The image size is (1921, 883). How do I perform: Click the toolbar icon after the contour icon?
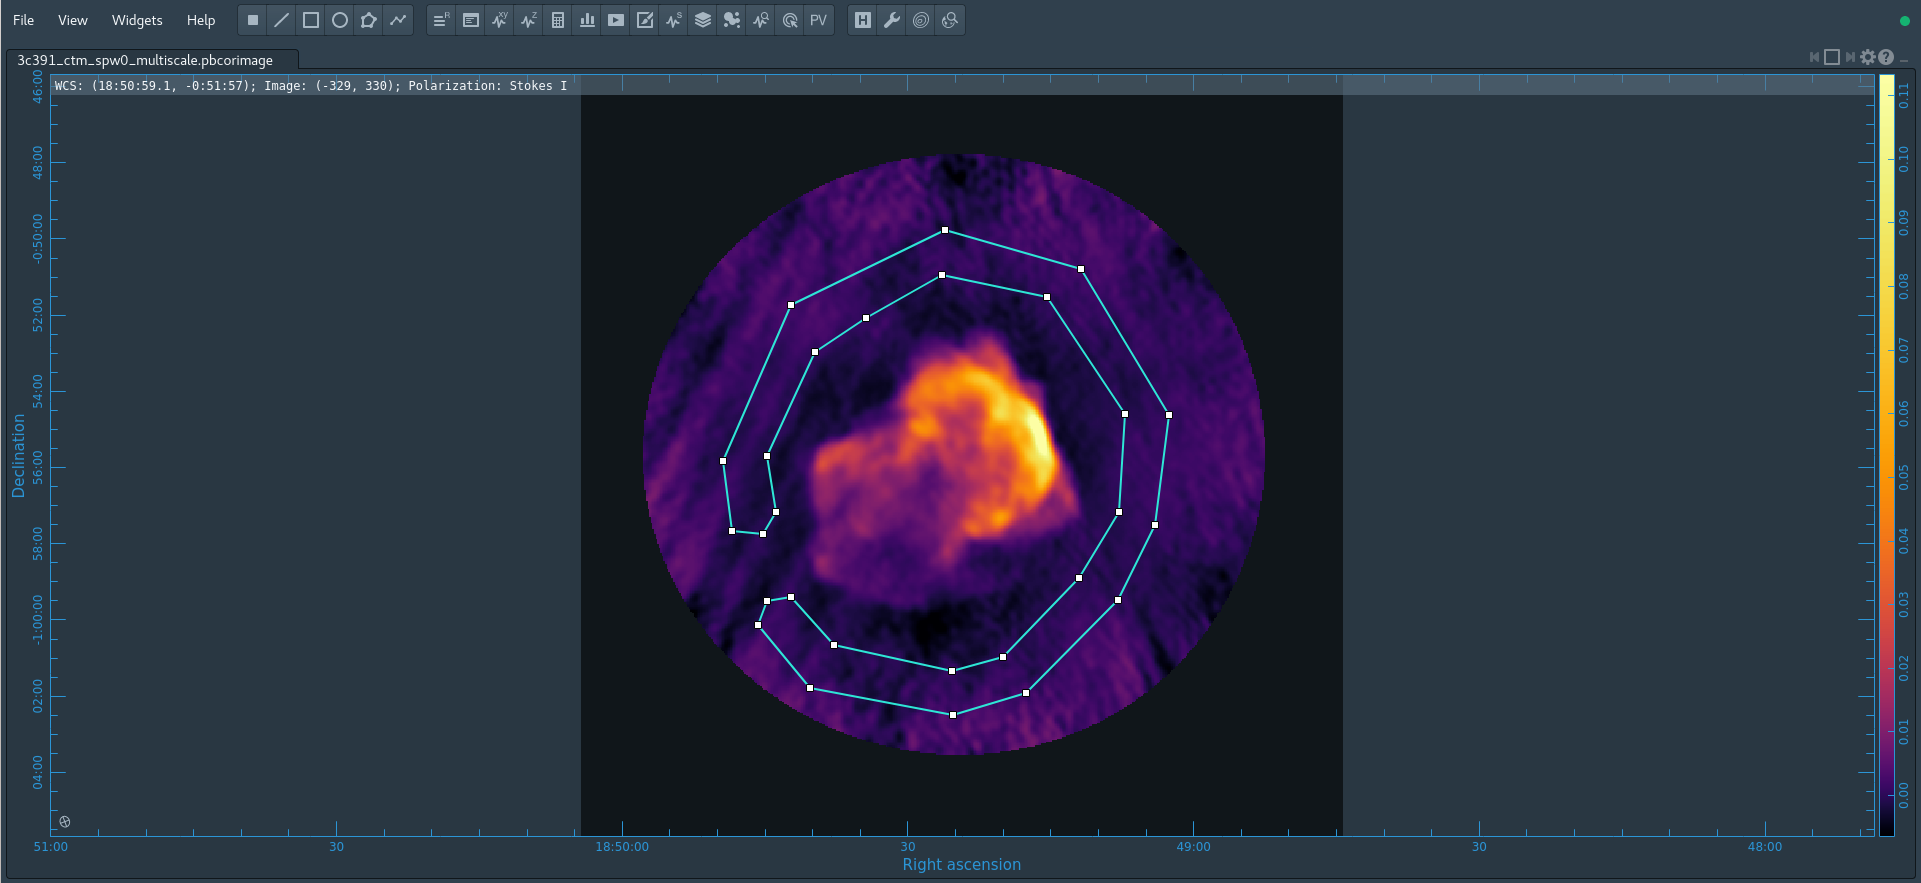[950, 20]
